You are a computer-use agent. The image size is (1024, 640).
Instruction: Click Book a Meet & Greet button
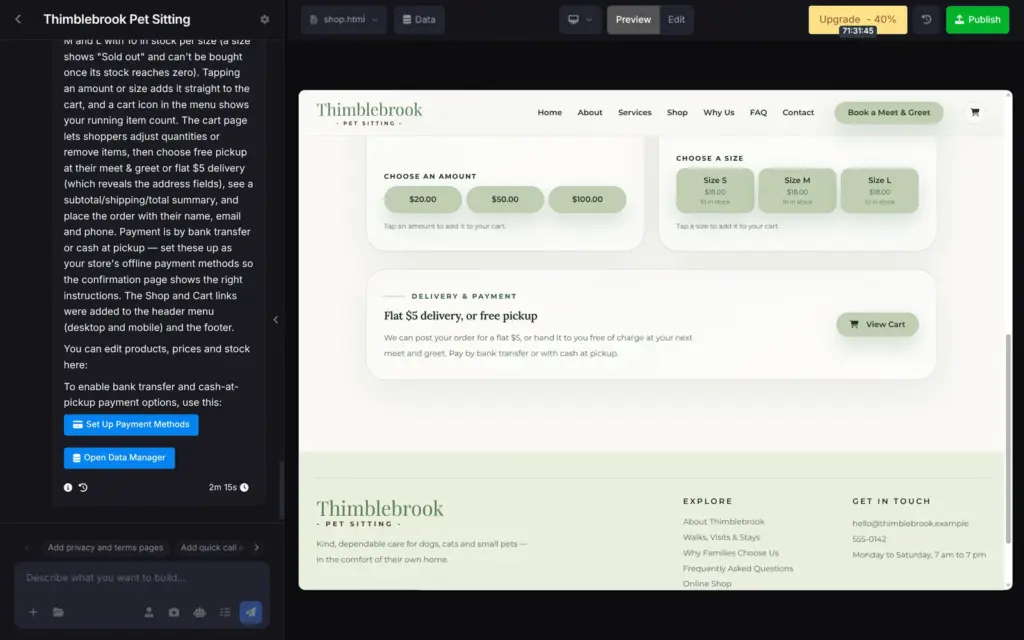(889, 112)
